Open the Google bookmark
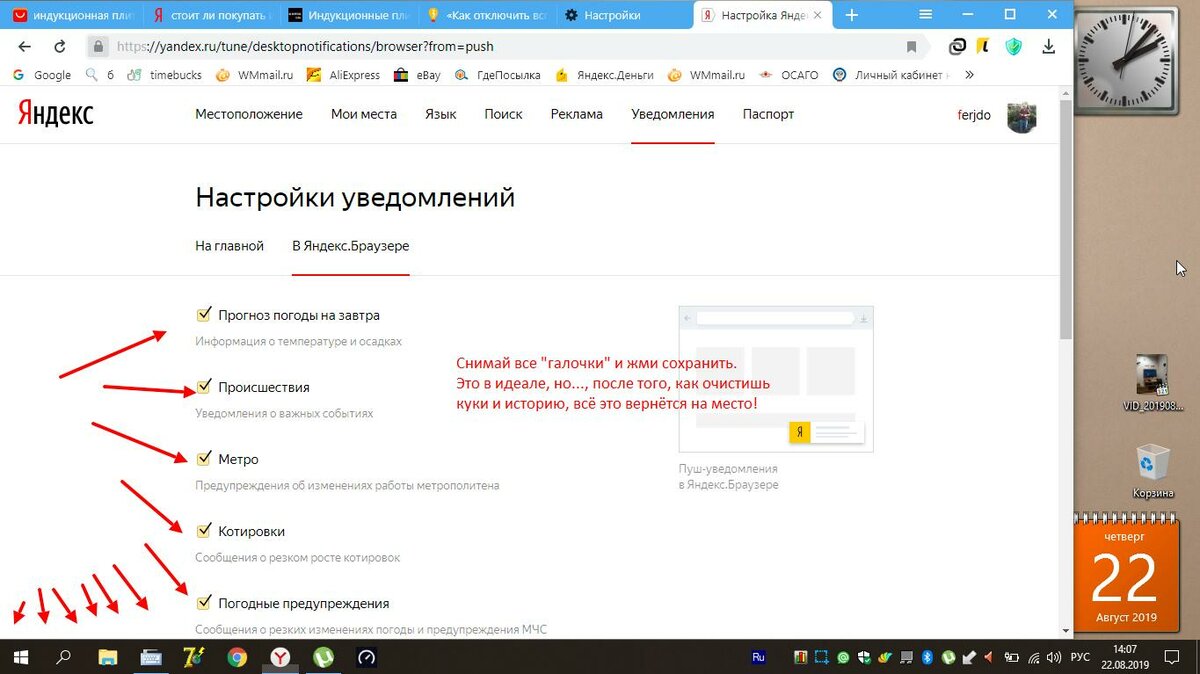Viewport: 1200px width, 674px height. (x=43, y=75)
